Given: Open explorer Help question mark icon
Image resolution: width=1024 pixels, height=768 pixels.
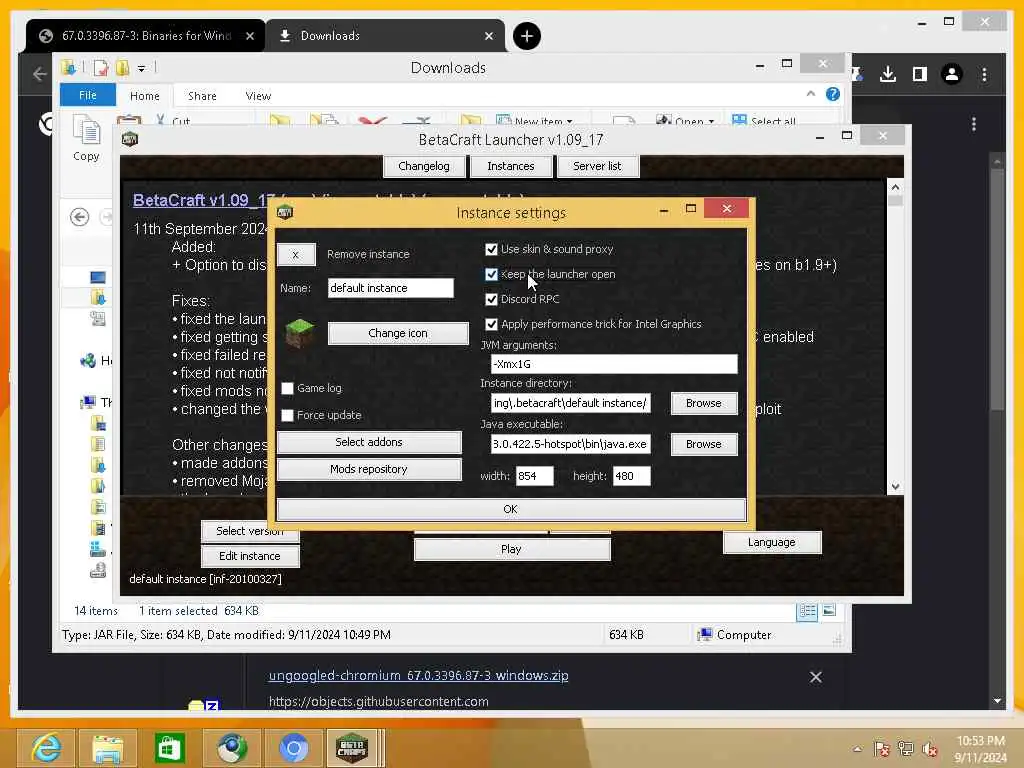Looking at the screenshot, I should pyautogui.click(x=833, y=94).
